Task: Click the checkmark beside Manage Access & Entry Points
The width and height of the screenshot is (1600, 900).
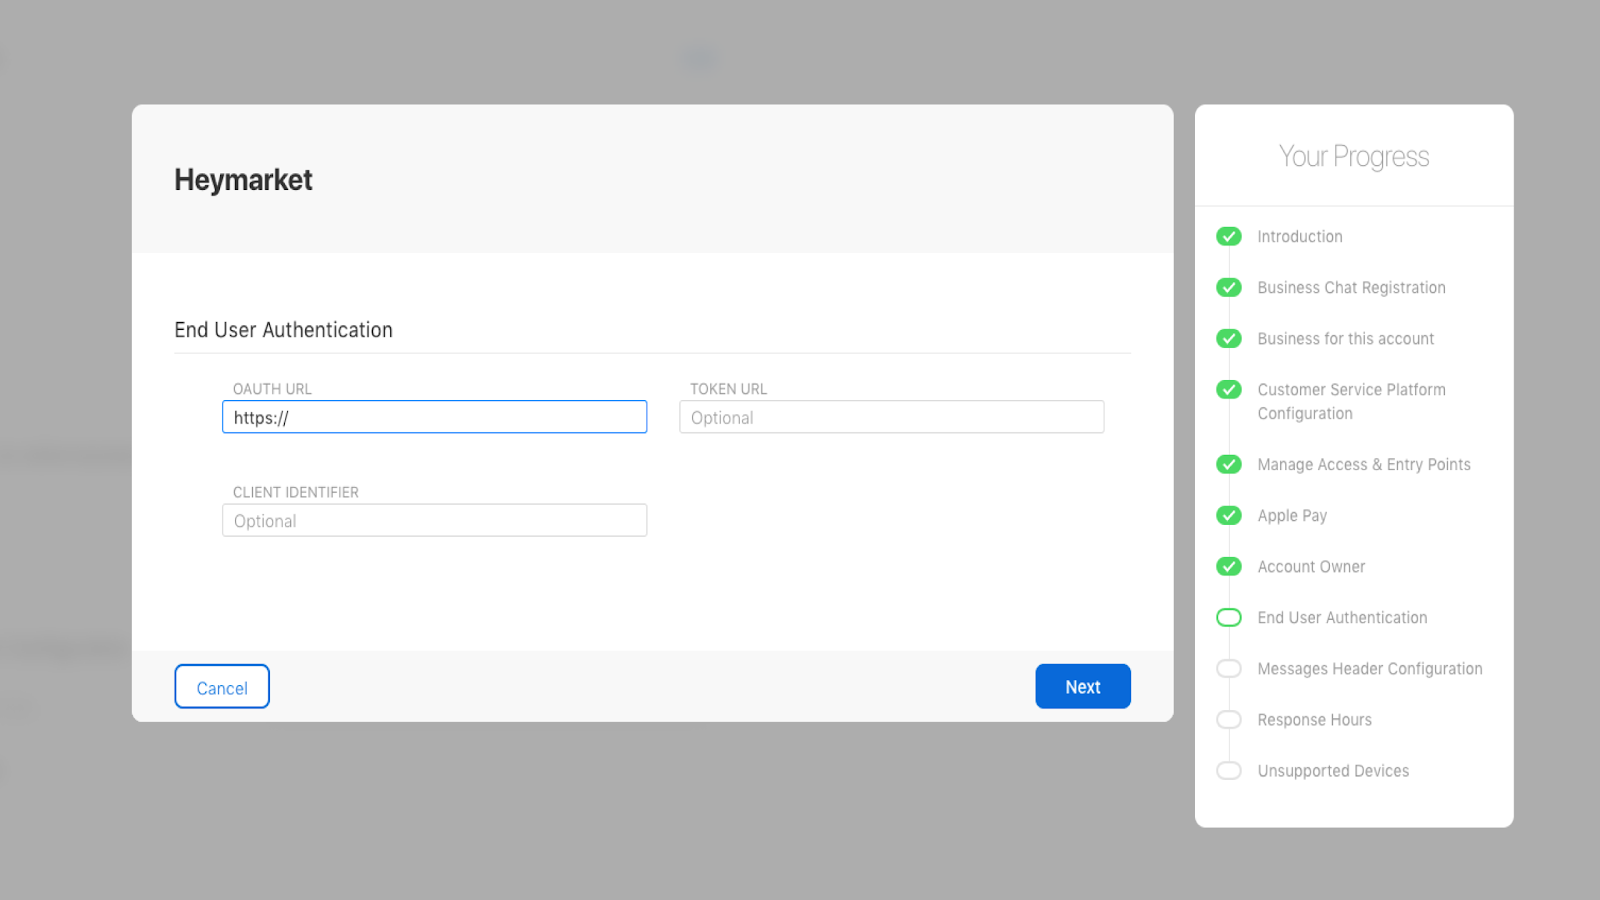Action: (x=1229, y=464)
